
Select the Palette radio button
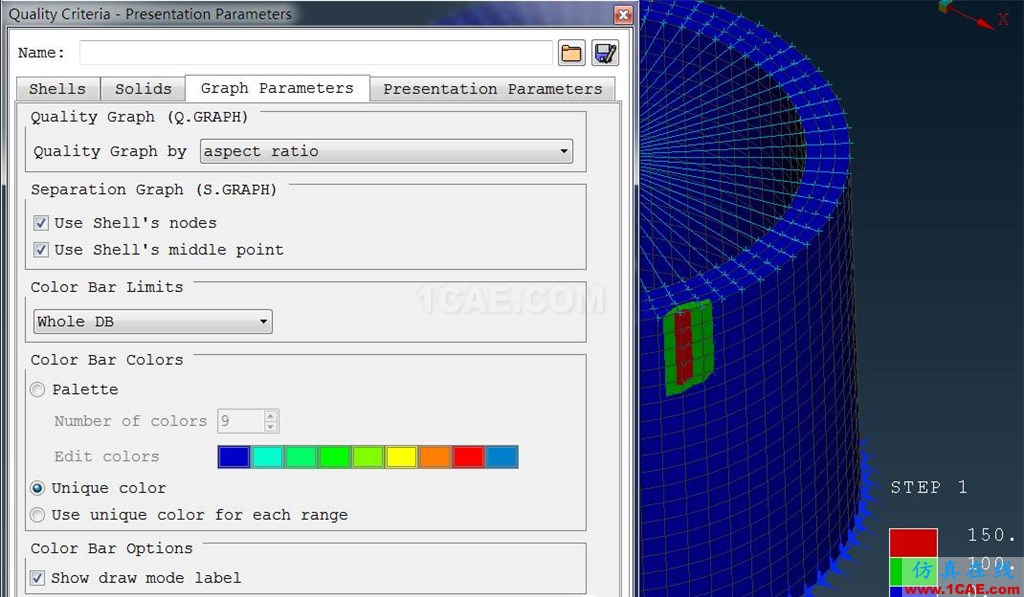(x=38, y=390)
